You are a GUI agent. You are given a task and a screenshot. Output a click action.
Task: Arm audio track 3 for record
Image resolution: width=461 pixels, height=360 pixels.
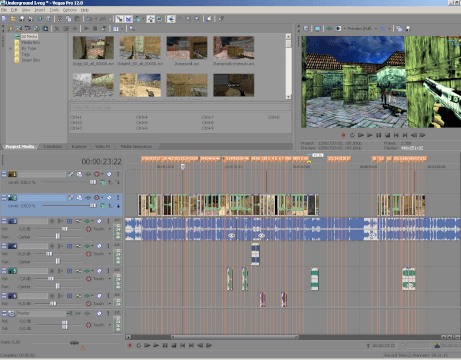click(x=51, y=221)
